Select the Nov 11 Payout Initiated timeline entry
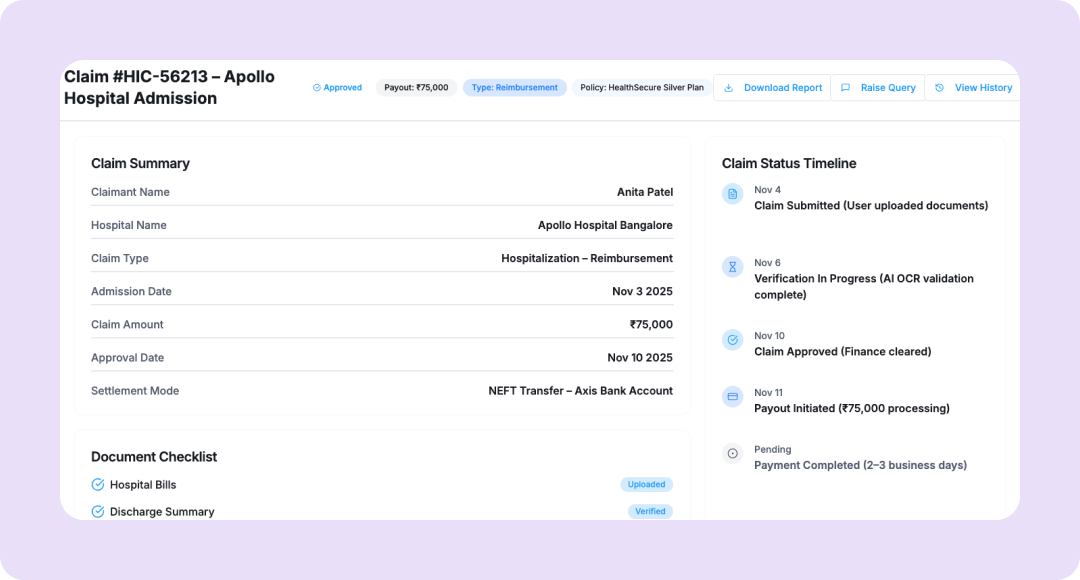Screen dimensions: 1080x580 pyautogui.click(x=851, y=401)
